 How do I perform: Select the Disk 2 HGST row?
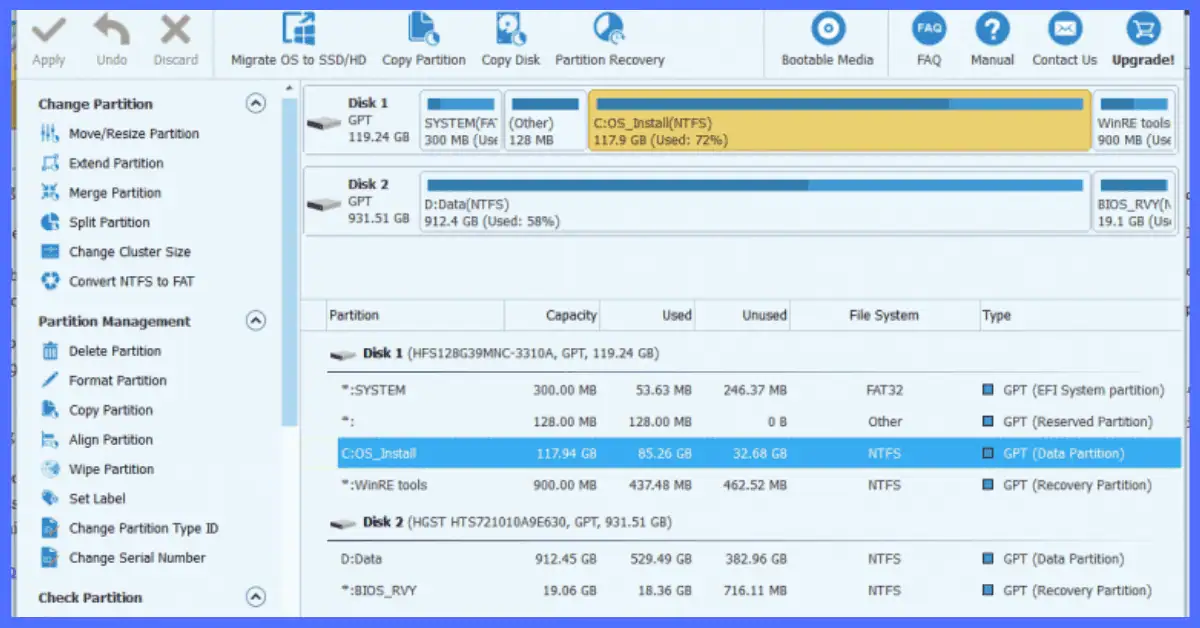coord(755,522)
